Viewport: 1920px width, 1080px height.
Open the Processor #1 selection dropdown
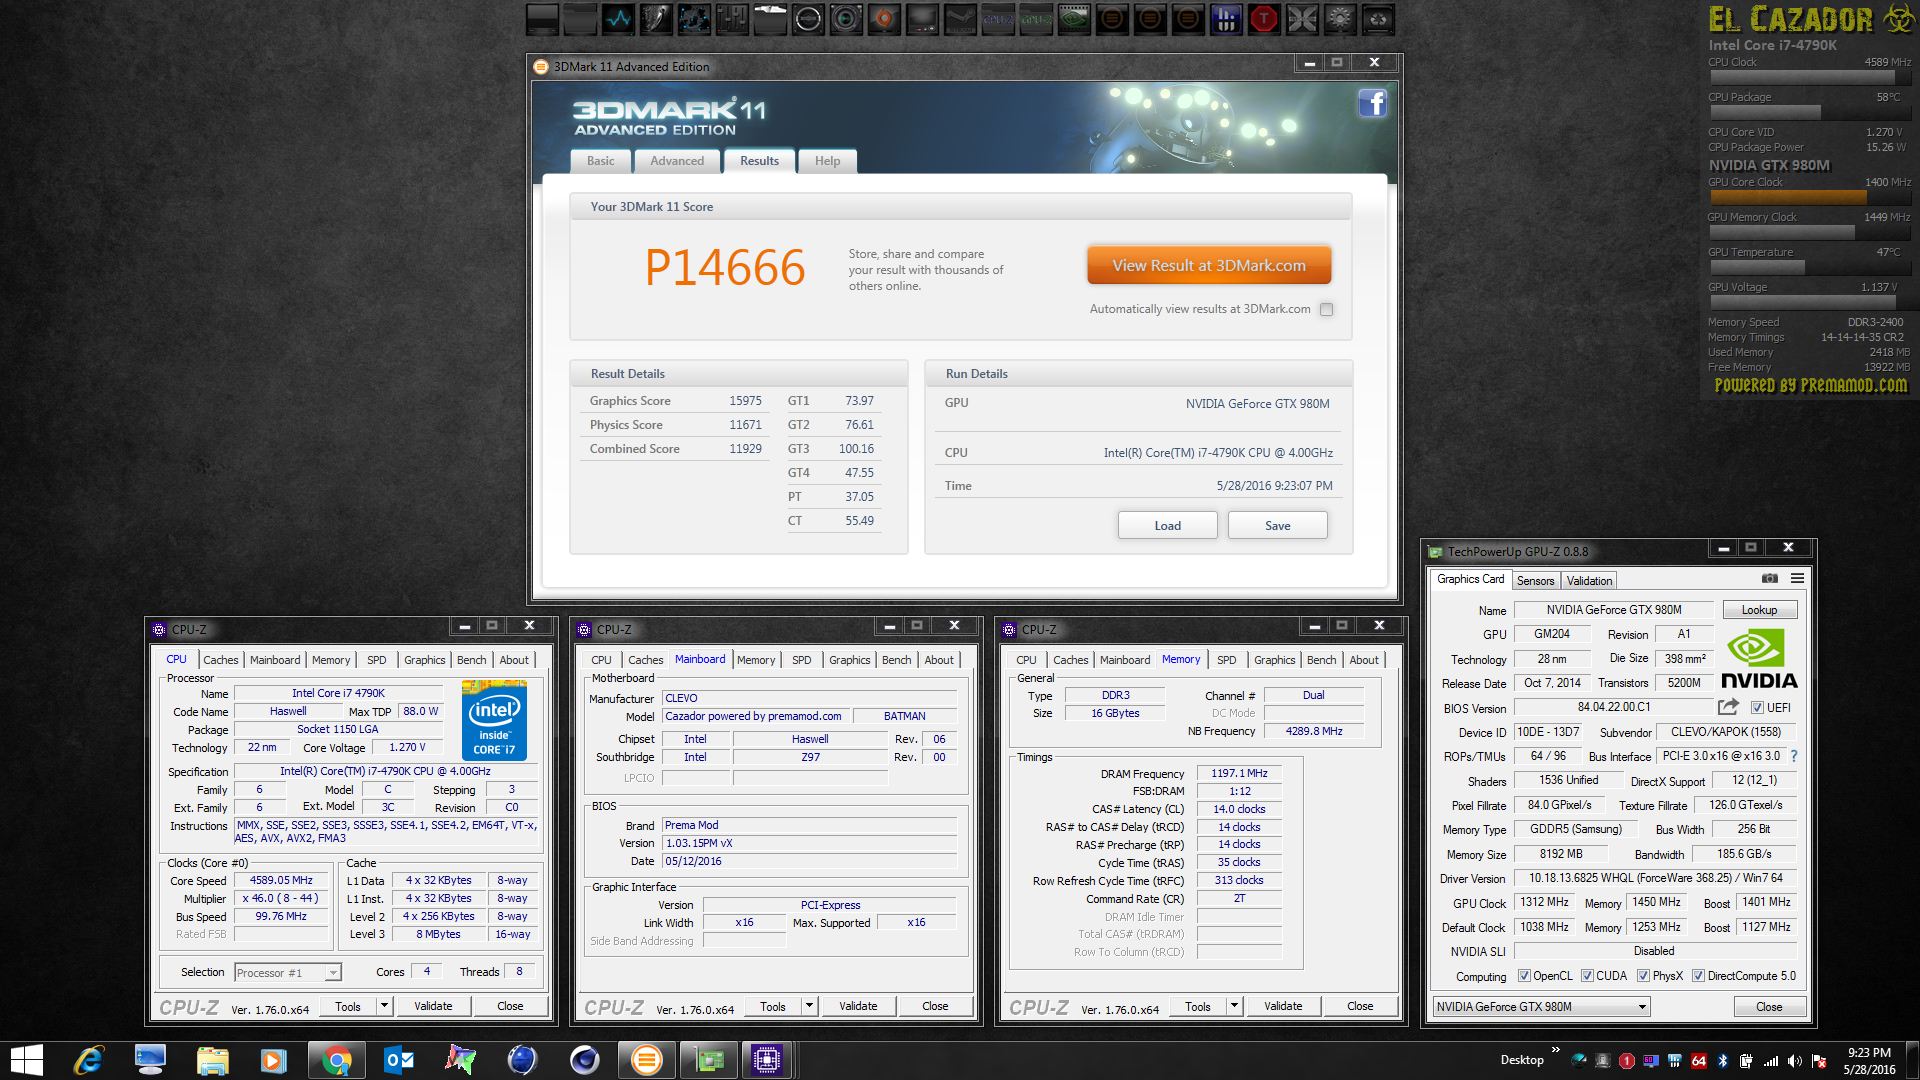coord(287,972)
